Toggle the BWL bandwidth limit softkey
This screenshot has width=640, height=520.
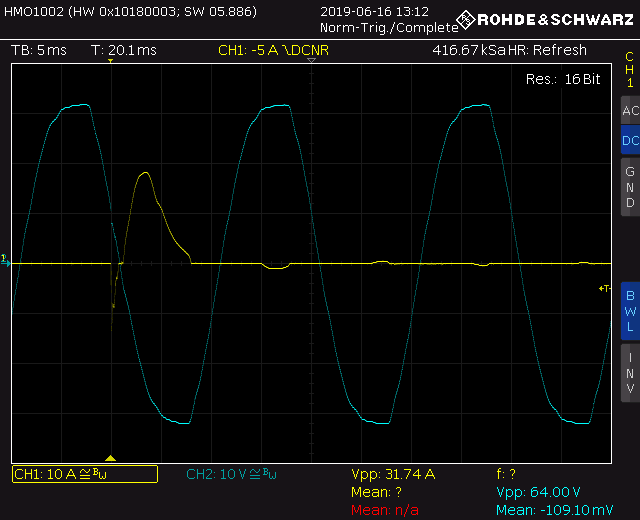[x=631, y=311]
